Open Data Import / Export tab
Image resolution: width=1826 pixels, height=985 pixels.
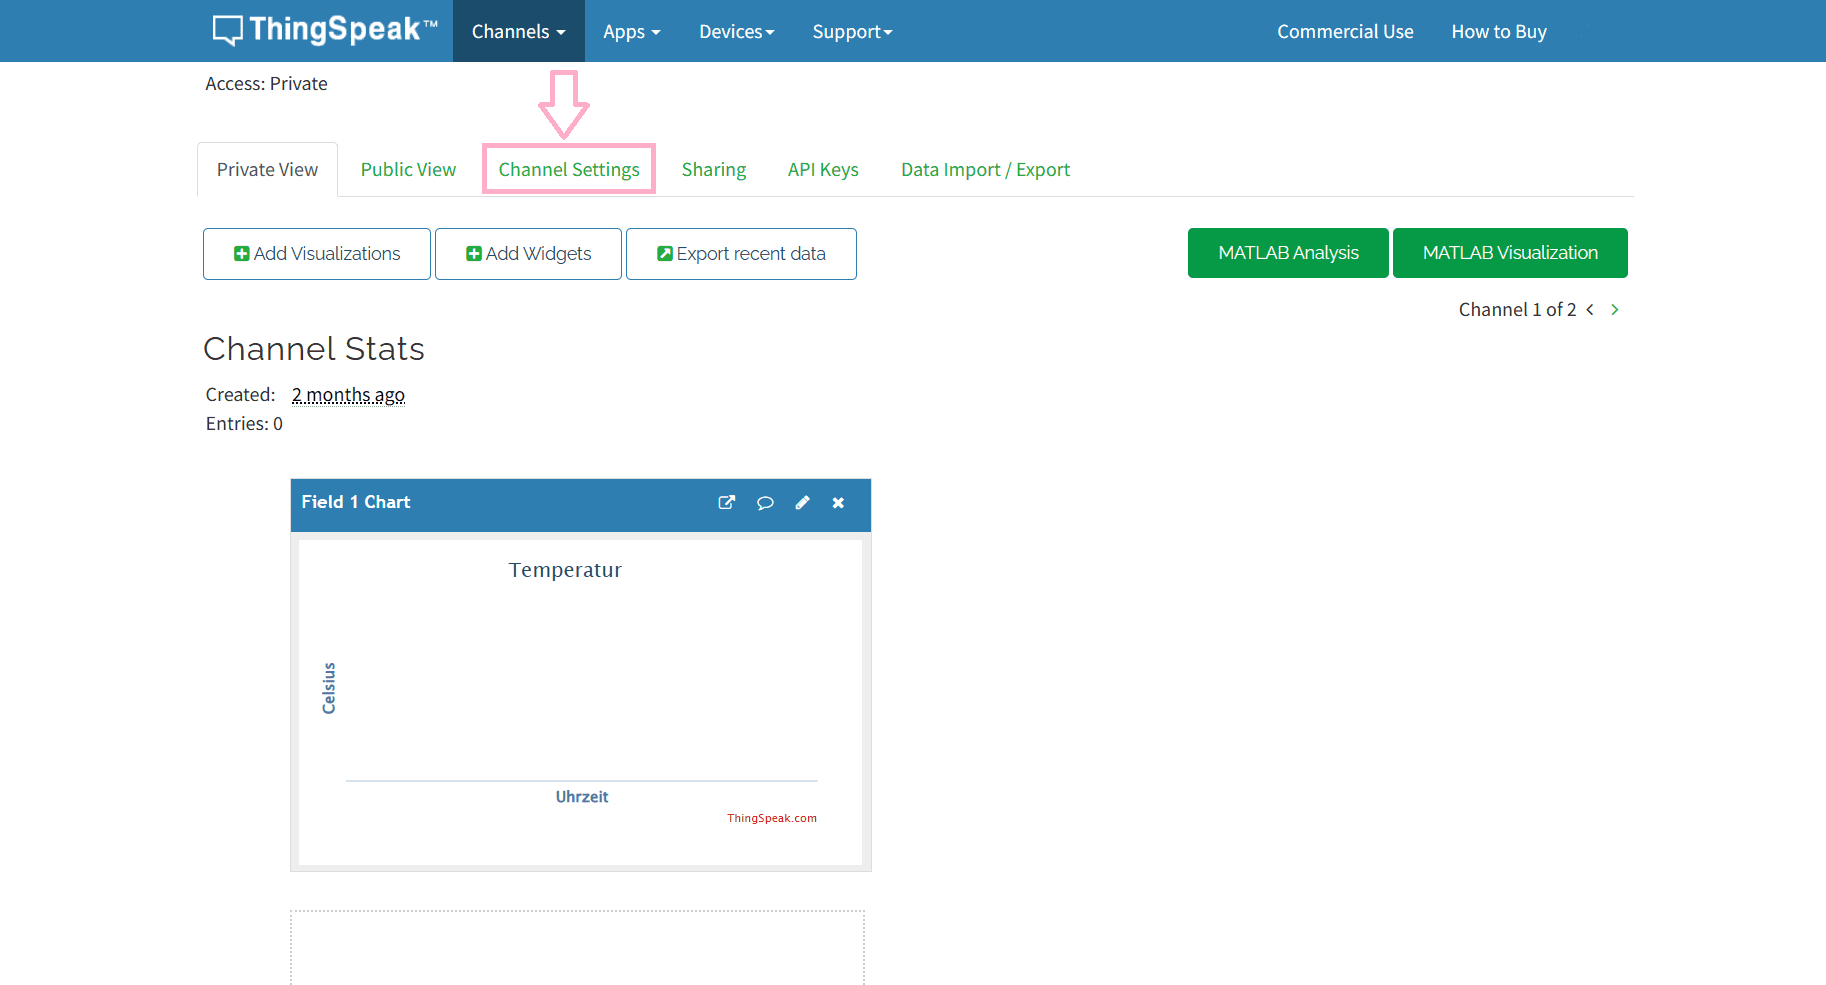pos(985,170)
